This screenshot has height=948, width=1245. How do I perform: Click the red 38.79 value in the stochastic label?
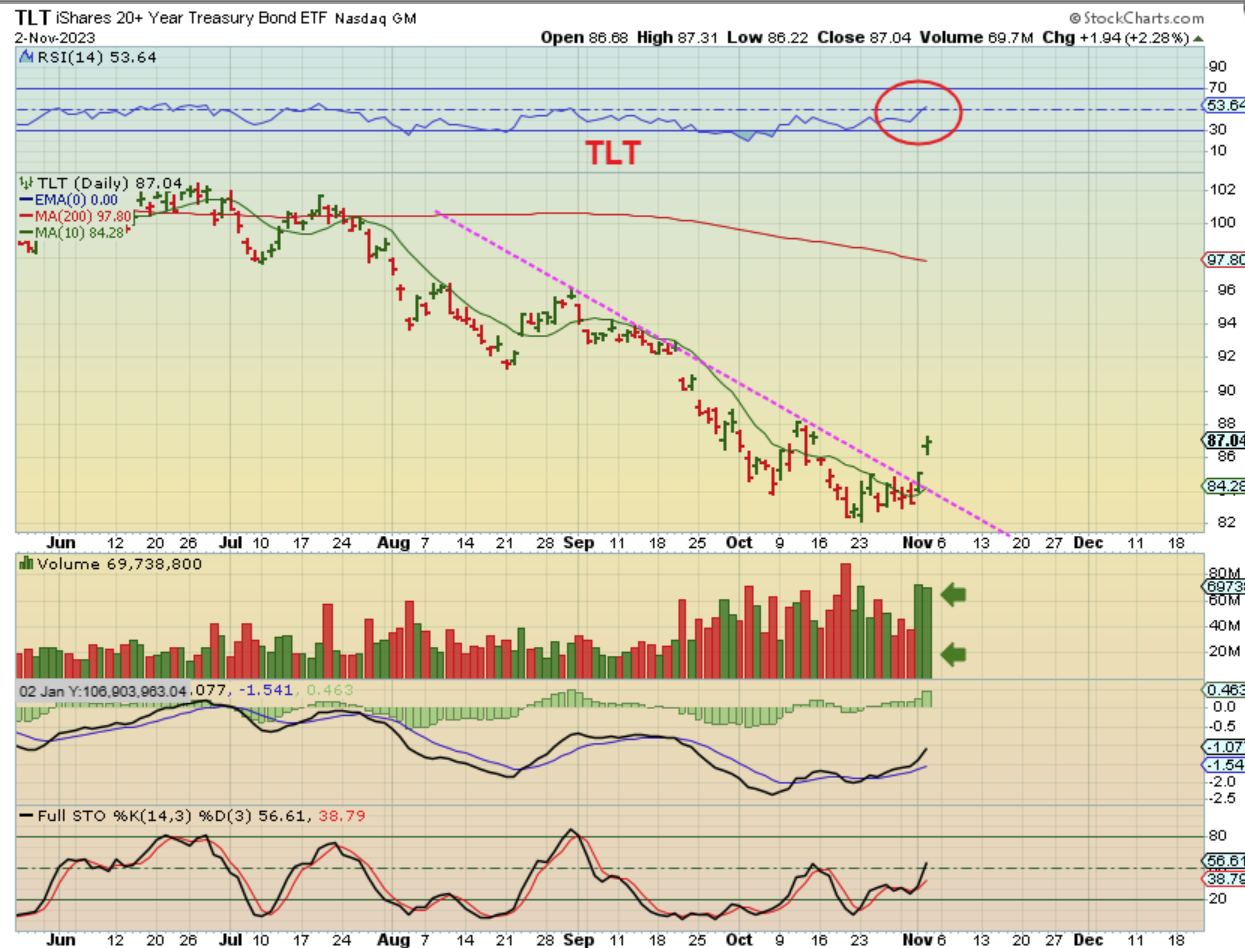[342, 816]
